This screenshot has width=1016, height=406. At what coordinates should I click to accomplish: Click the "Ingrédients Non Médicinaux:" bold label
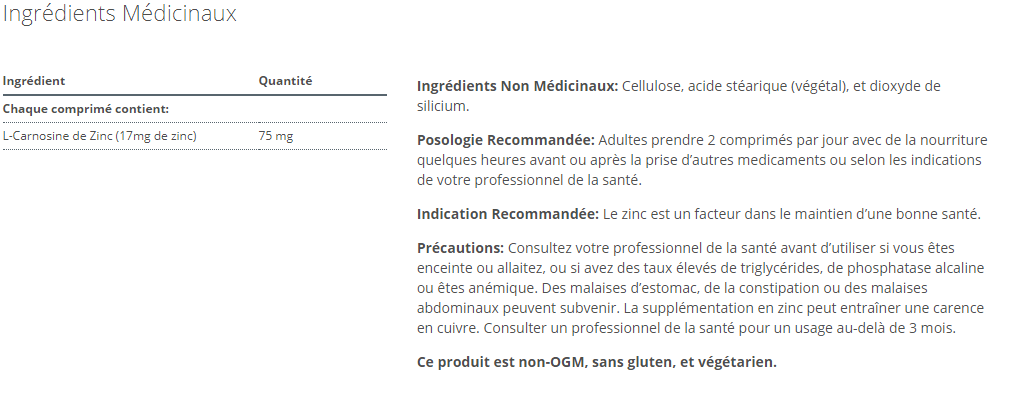tap(517, 86)
